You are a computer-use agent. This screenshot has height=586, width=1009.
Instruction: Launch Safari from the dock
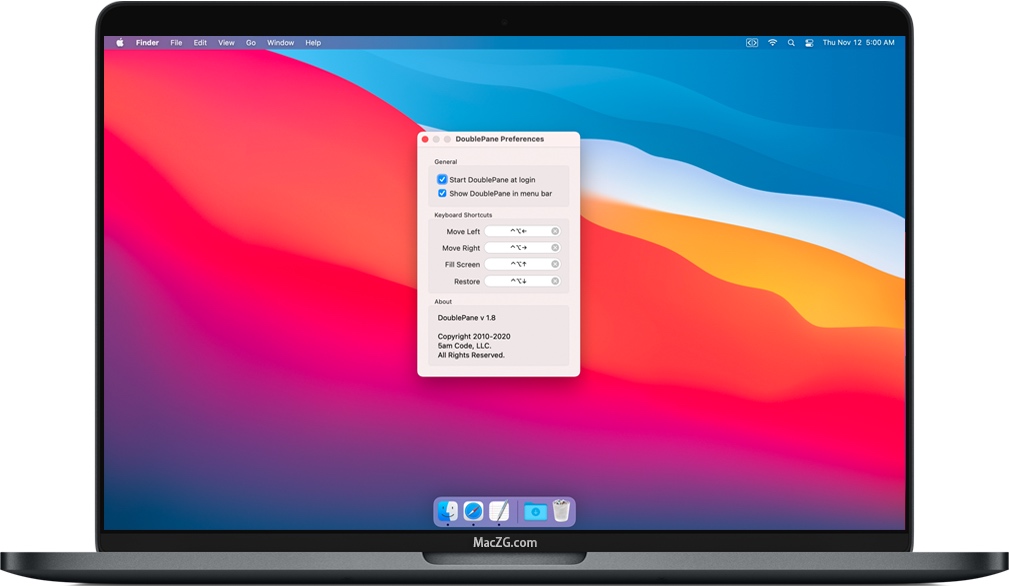(473, 511)
